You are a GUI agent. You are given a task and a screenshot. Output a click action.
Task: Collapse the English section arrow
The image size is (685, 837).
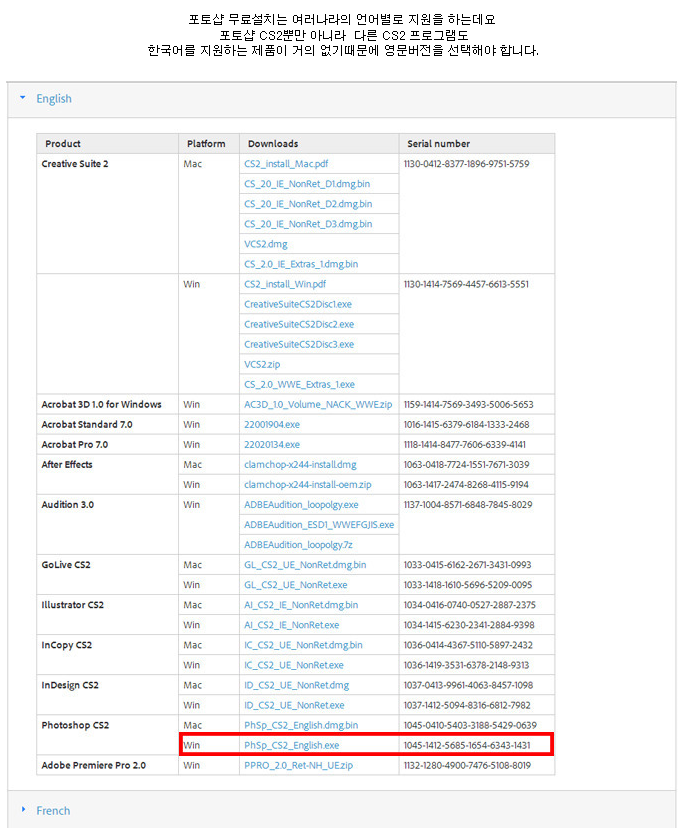(22, 98)
